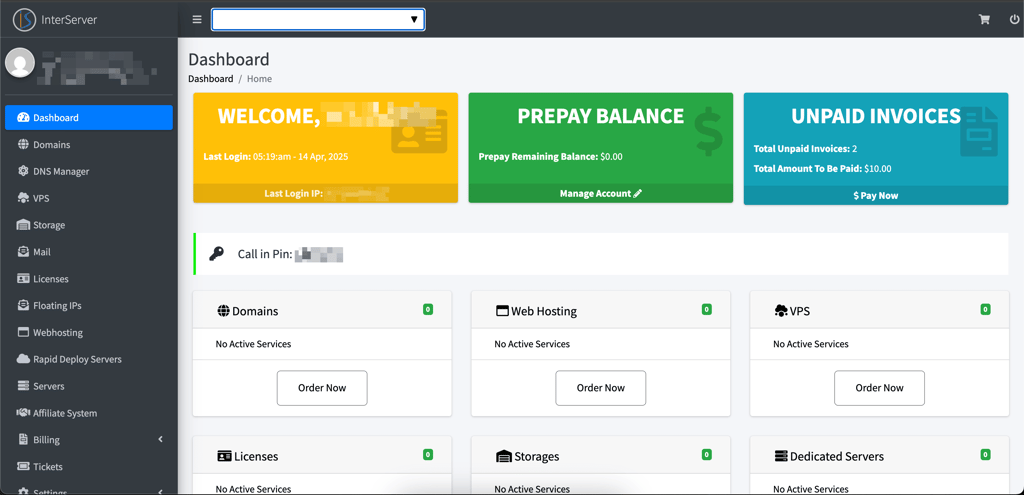This screenshot has width=1024, height=495.
Task: Click the Total Unpaid Invoices: 2 text
Action: tap(805, 149)
